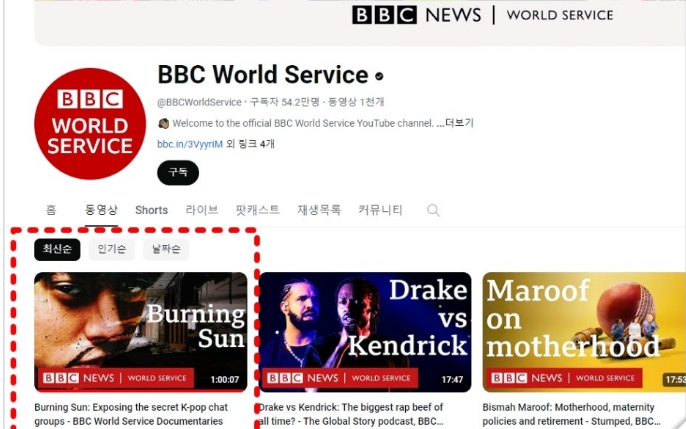Viewport: 686px width, 429px height.
Task: Play the Maroof on motherhood thumbnail
Action: [584, 332]
